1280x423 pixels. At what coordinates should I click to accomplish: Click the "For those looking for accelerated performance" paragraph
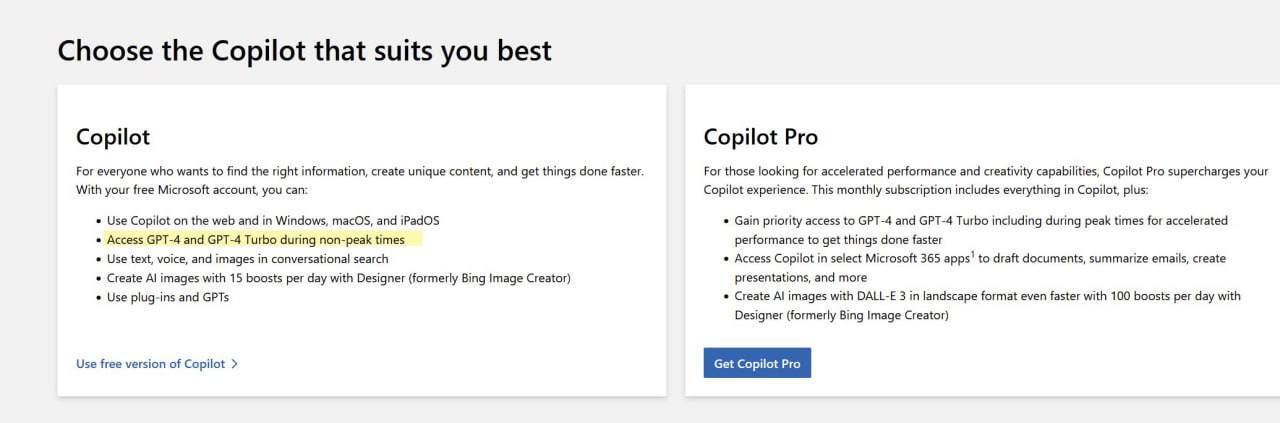985,171
